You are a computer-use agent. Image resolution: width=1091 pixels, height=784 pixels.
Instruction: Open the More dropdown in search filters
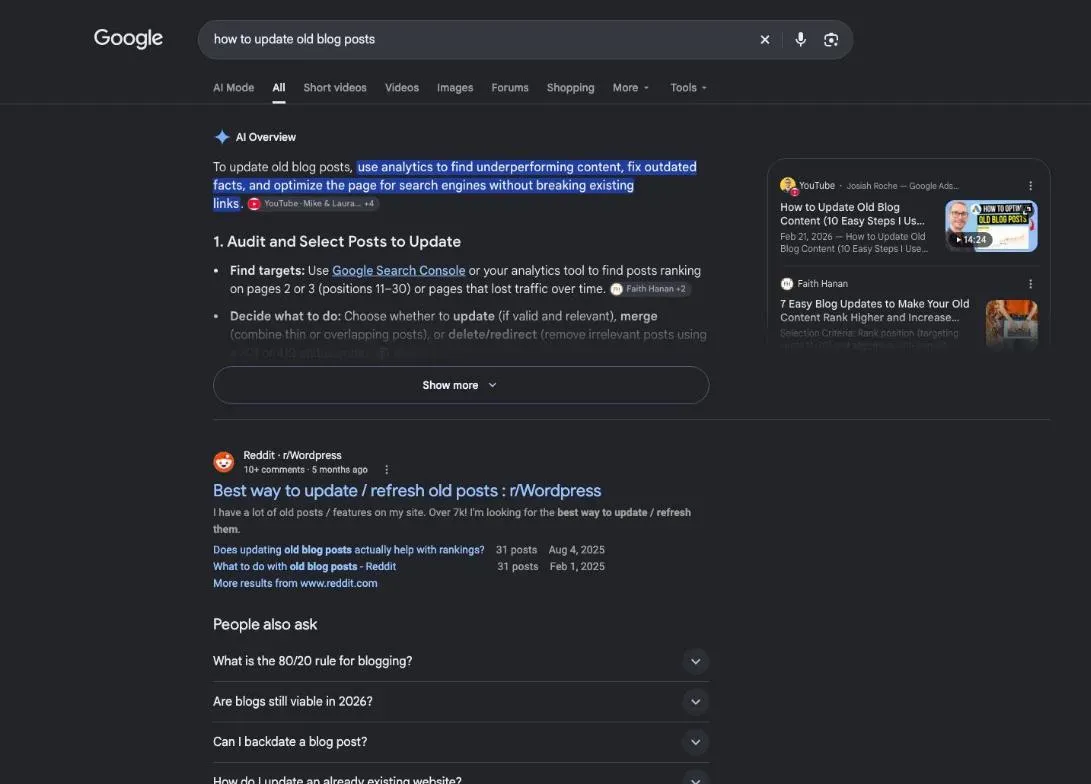pos(630,88)
